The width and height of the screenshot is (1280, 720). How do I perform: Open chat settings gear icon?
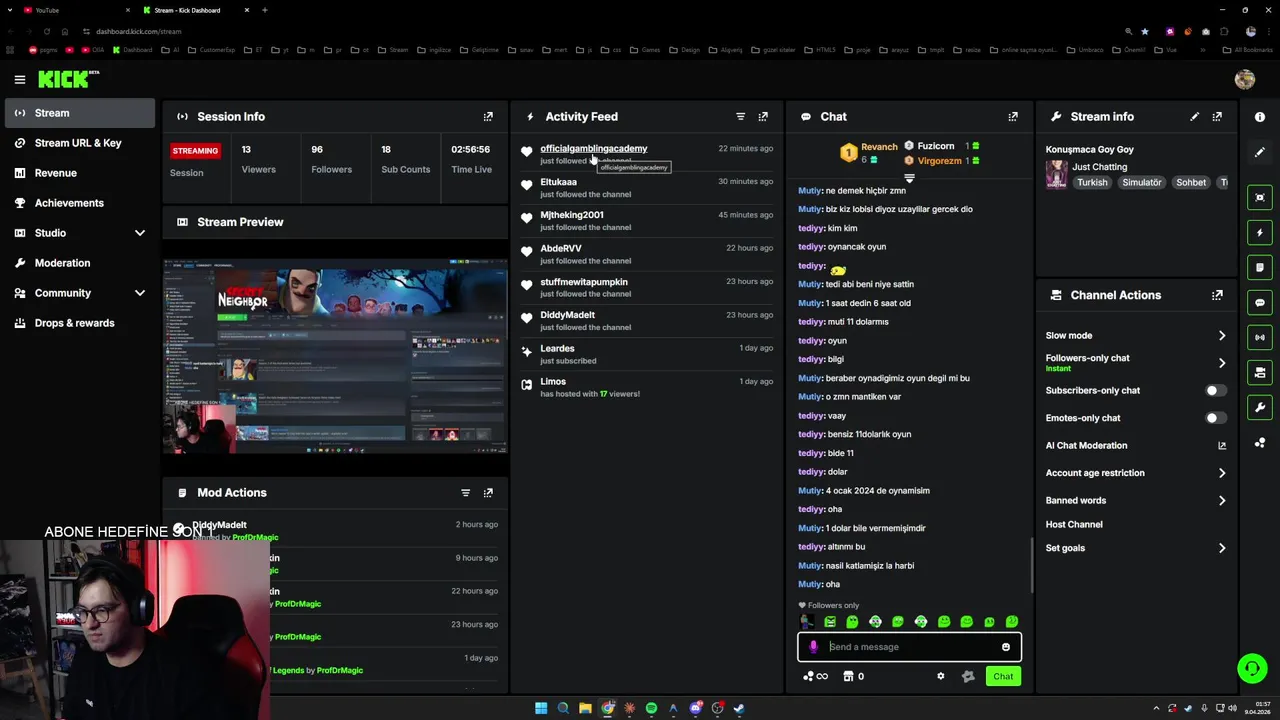940,676
